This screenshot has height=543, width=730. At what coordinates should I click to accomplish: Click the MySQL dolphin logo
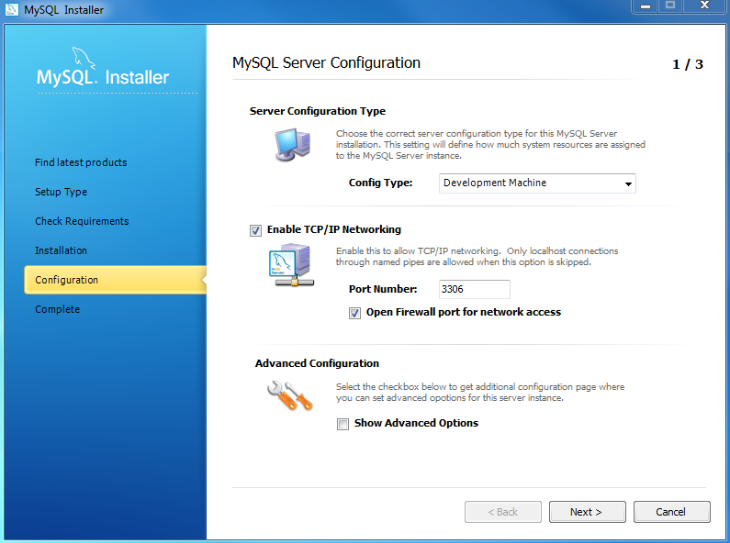pyautogui.click(x=84, y=58)
